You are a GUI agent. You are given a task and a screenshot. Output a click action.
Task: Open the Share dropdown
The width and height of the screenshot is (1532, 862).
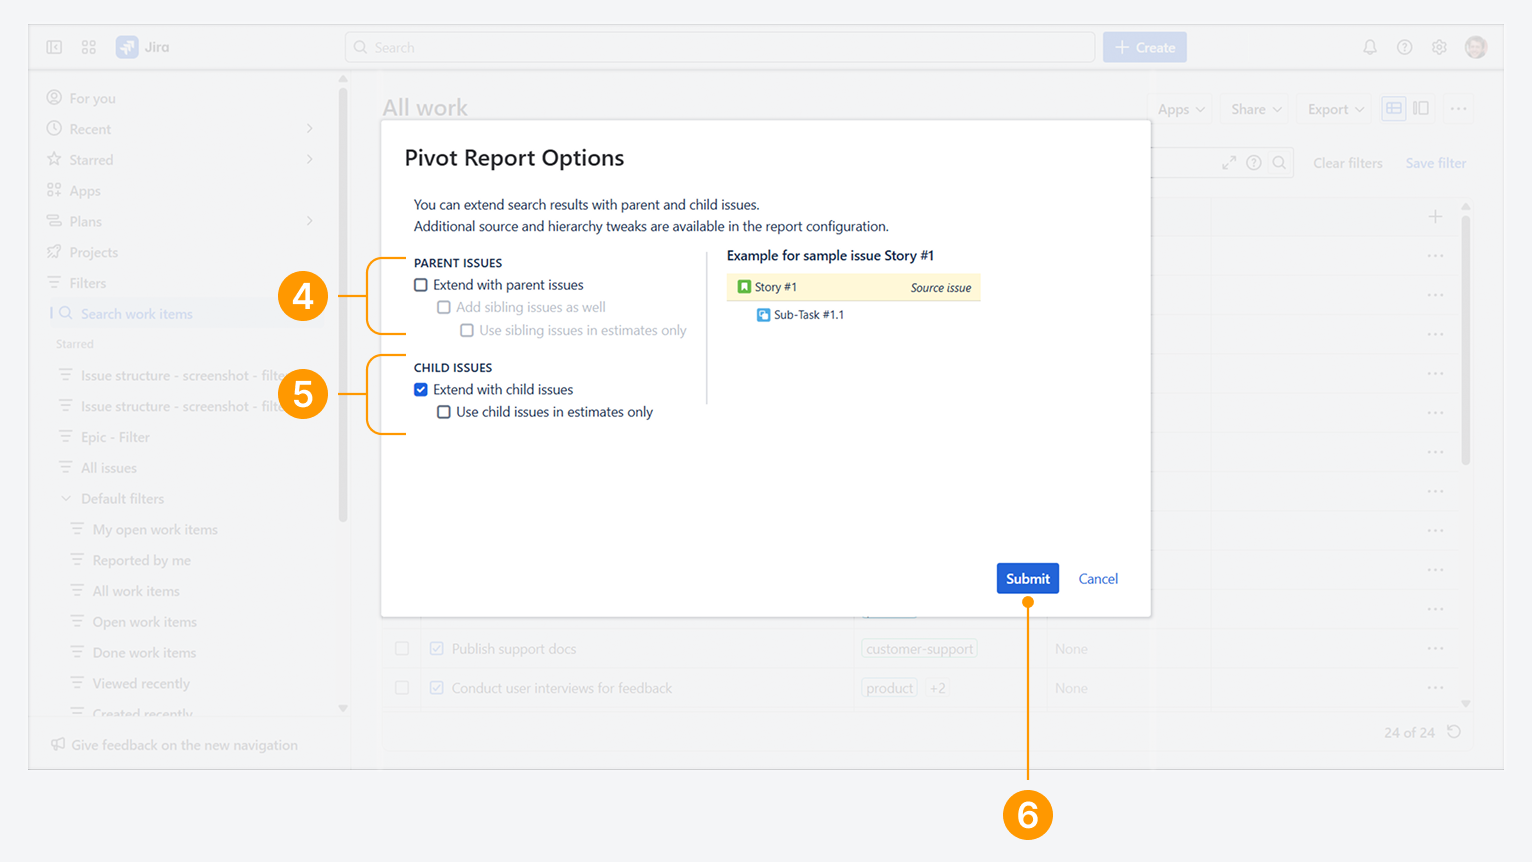1256,109
